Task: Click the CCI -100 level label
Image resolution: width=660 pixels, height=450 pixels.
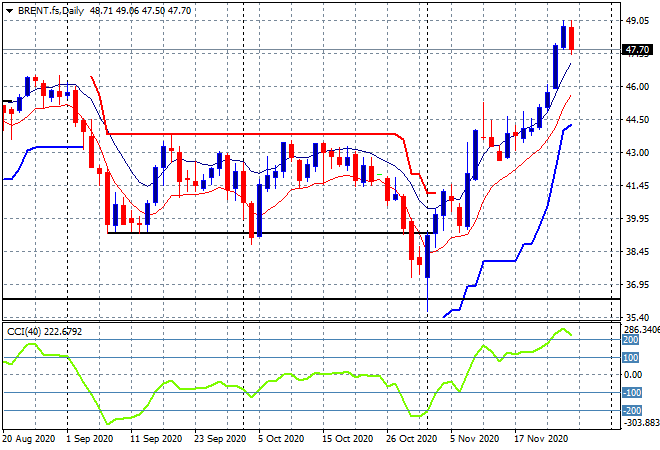Action: pyautogui.click(x=632, y=393)
